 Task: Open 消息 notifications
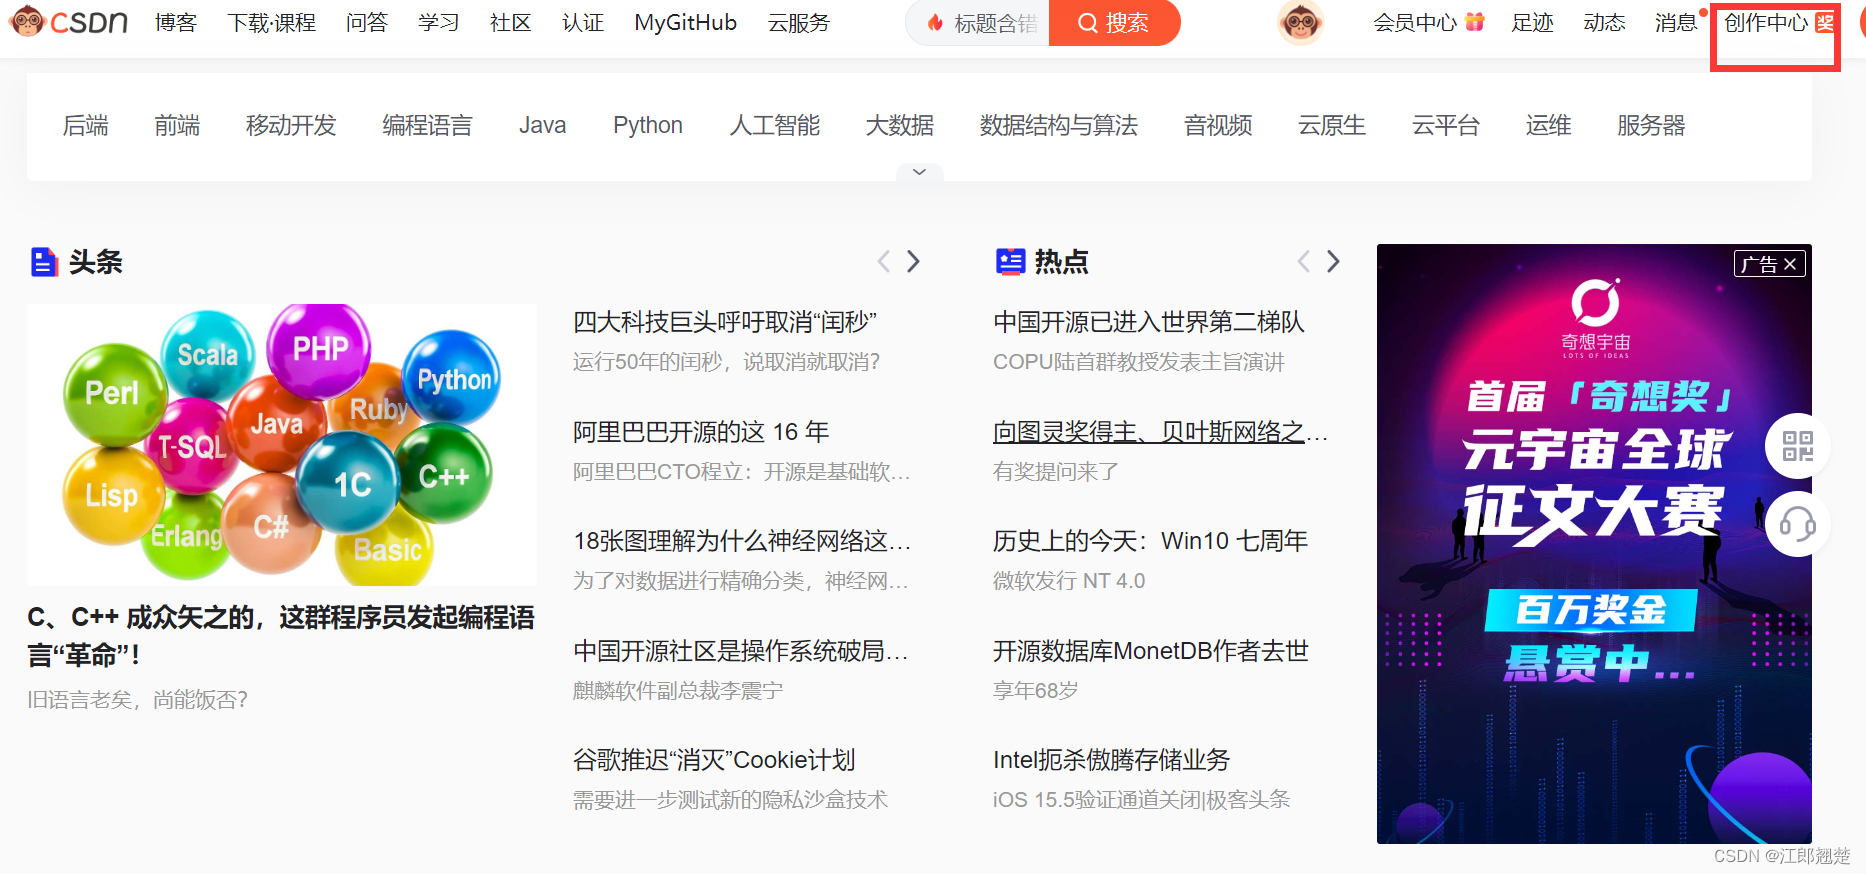[x=1676, y=23]
